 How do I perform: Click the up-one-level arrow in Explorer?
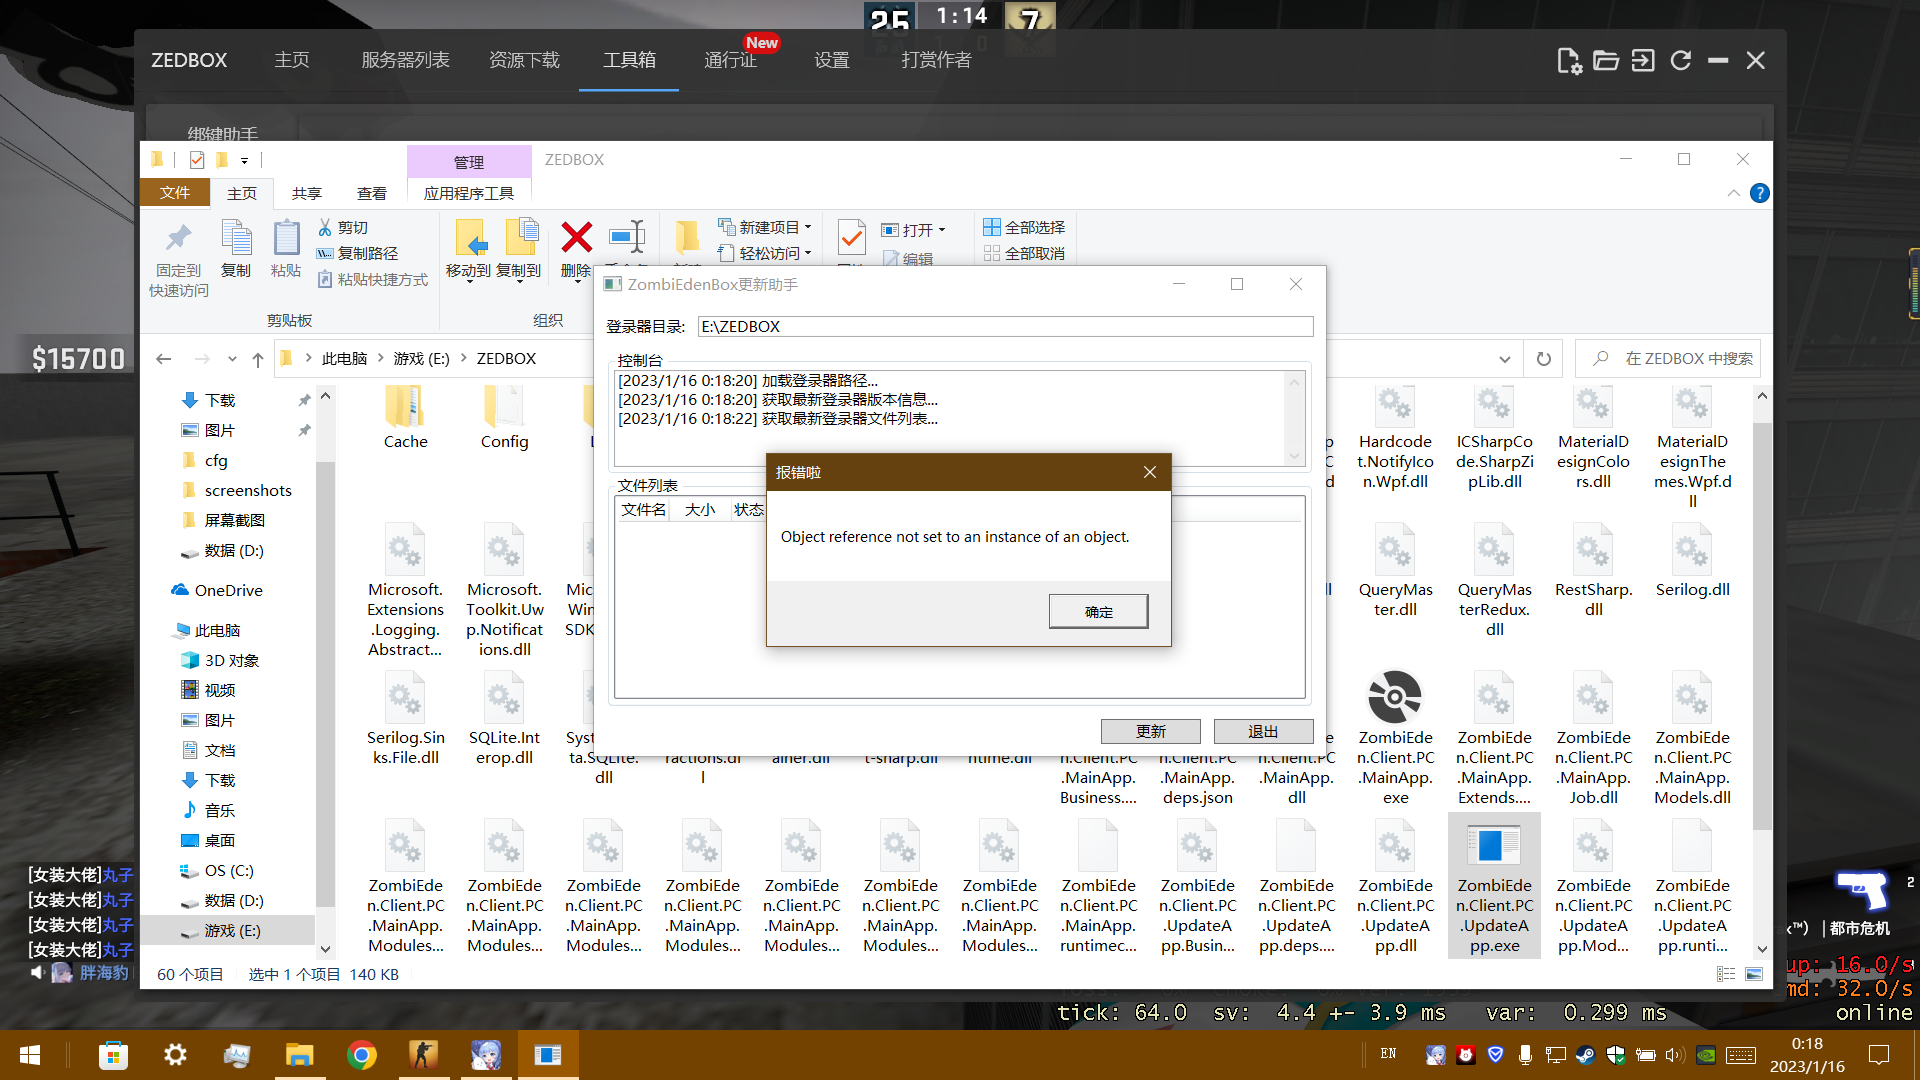click(258, 359)
